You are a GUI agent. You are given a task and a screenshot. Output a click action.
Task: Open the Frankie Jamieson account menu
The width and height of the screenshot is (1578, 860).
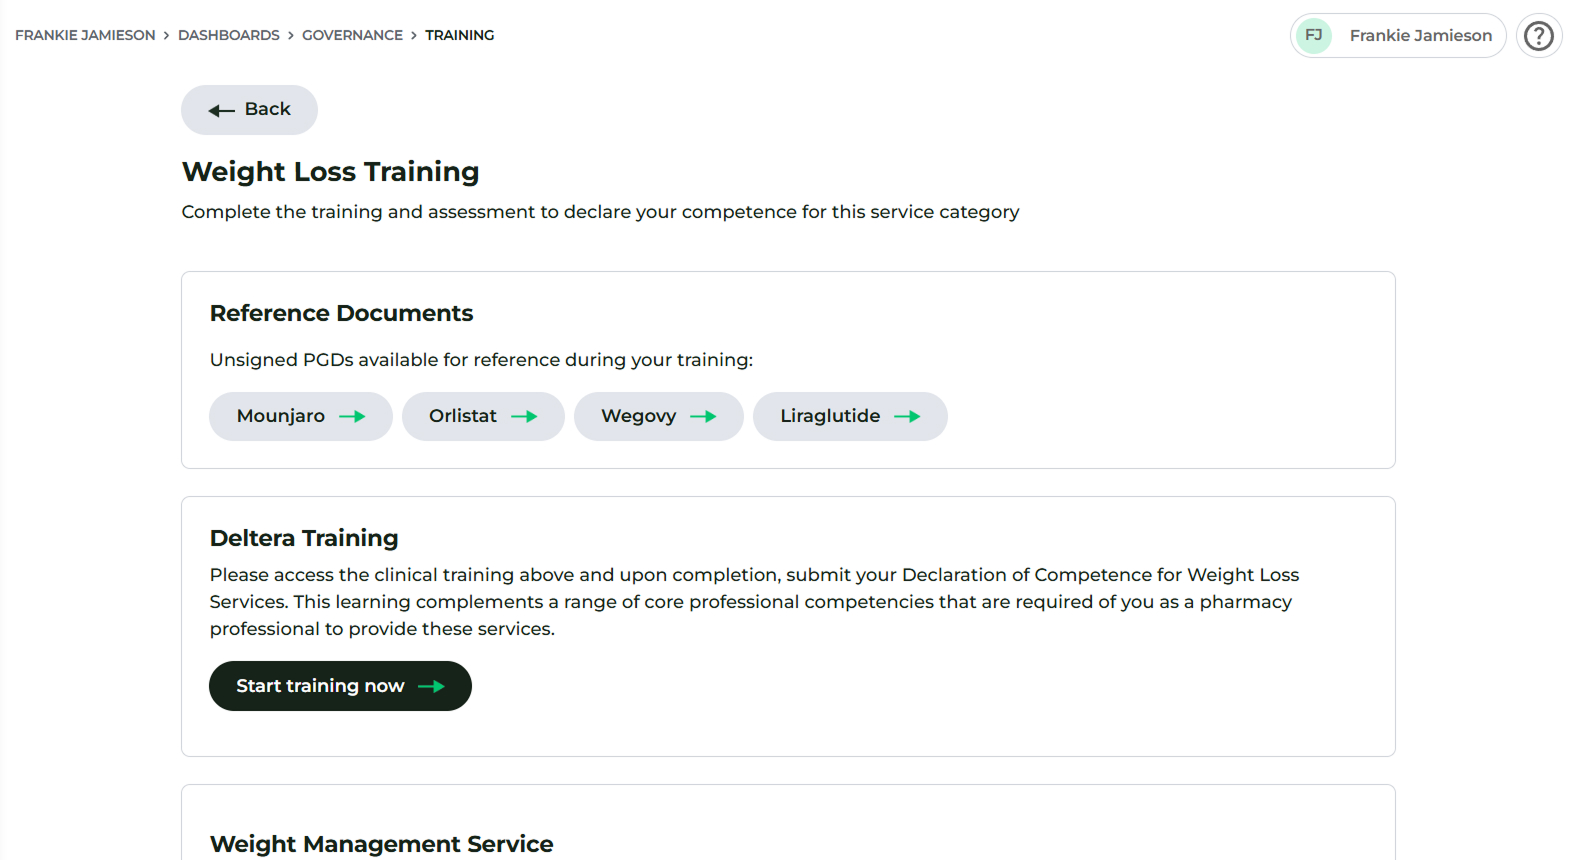pos(1419,36)
